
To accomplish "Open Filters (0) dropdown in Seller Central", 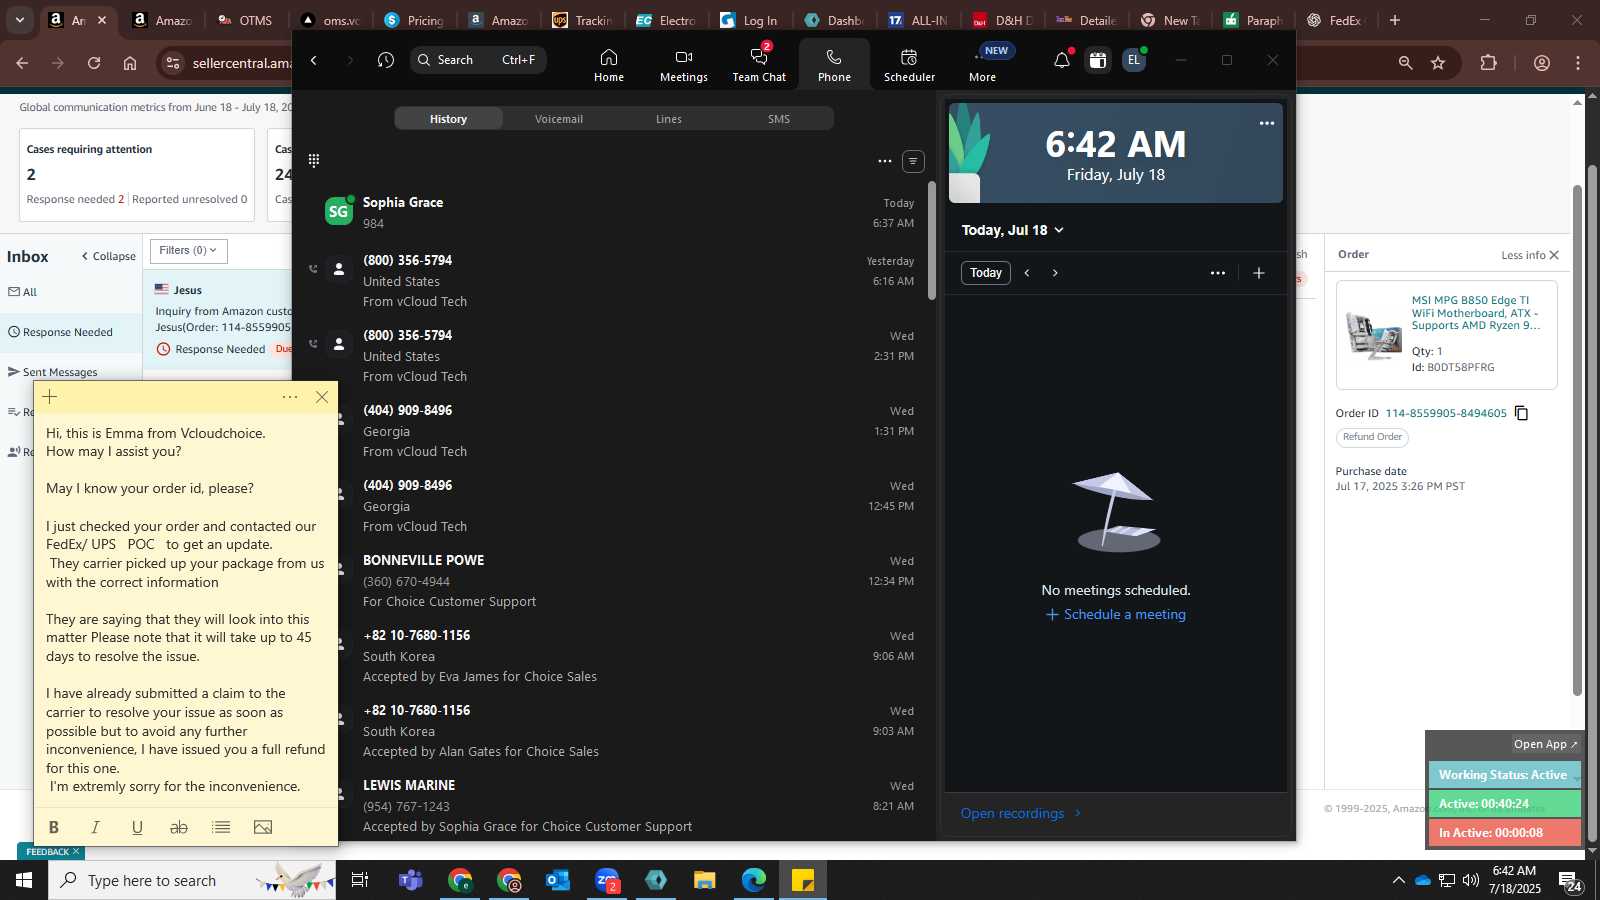I will click(188, 251).
